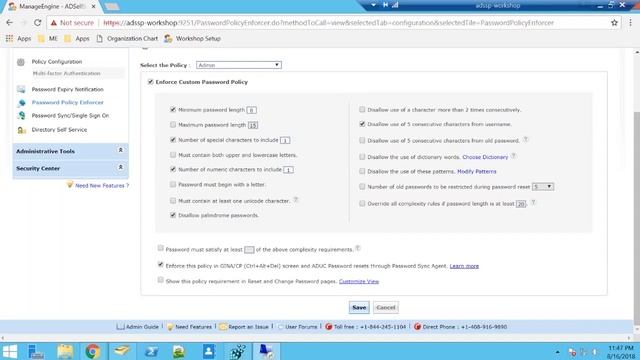The image size is (640, 360).
Task: Enable Password must begin with a letter
Action: click(173, 184)
